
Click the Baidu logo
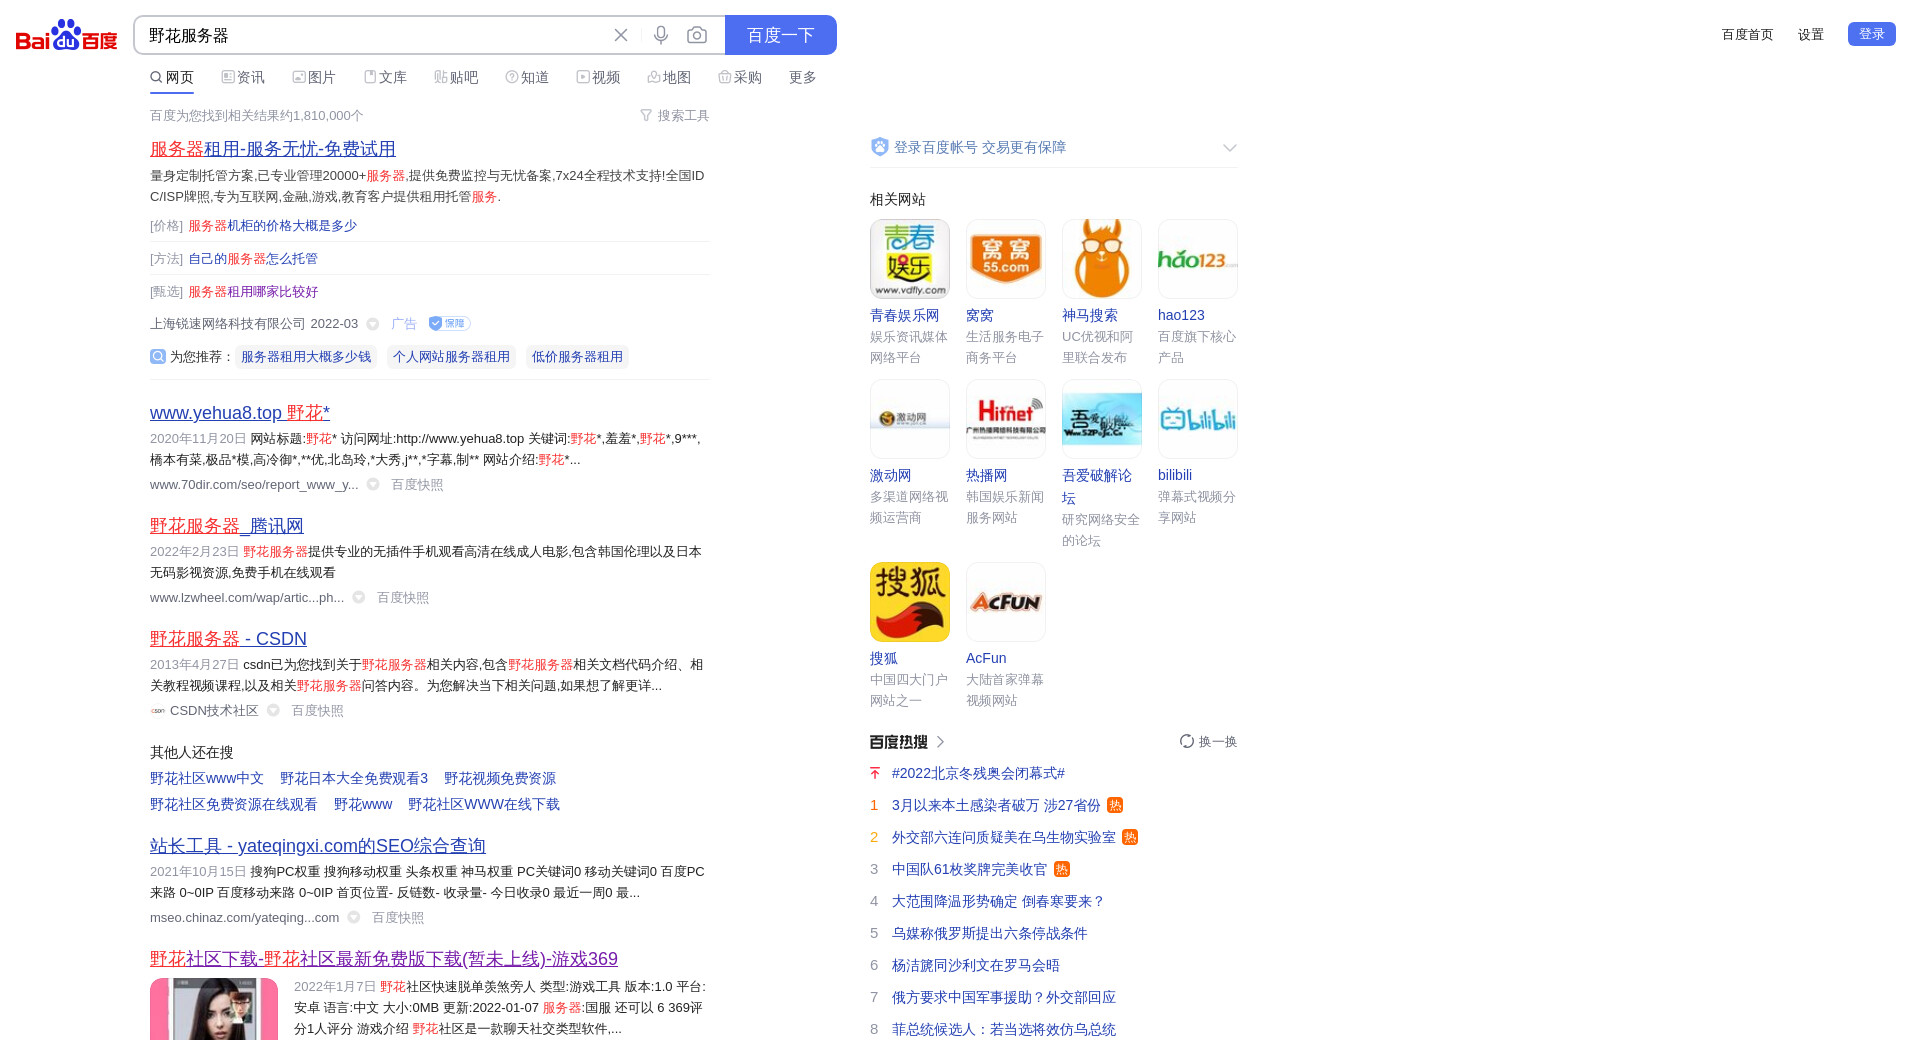point(66,36)
